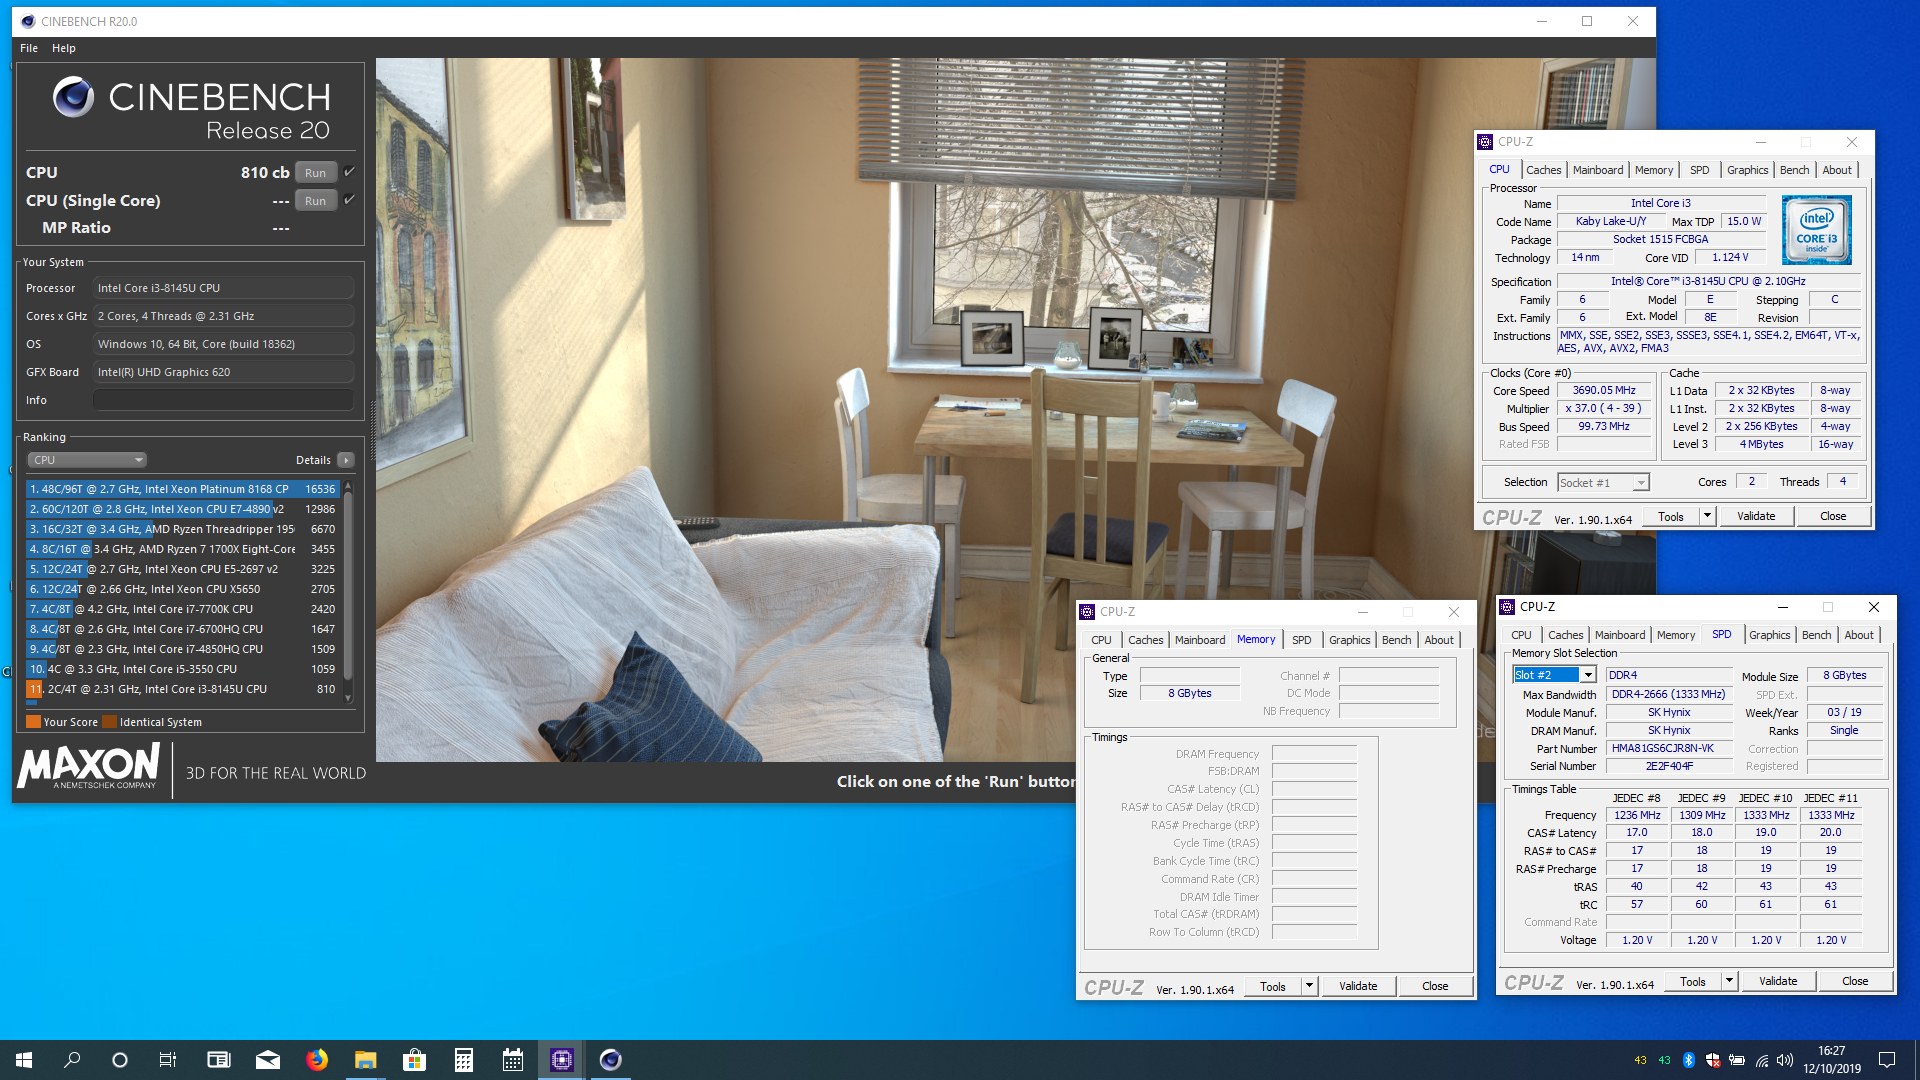Click Close button in top CPU-Z window

[x=1833, y=516]
